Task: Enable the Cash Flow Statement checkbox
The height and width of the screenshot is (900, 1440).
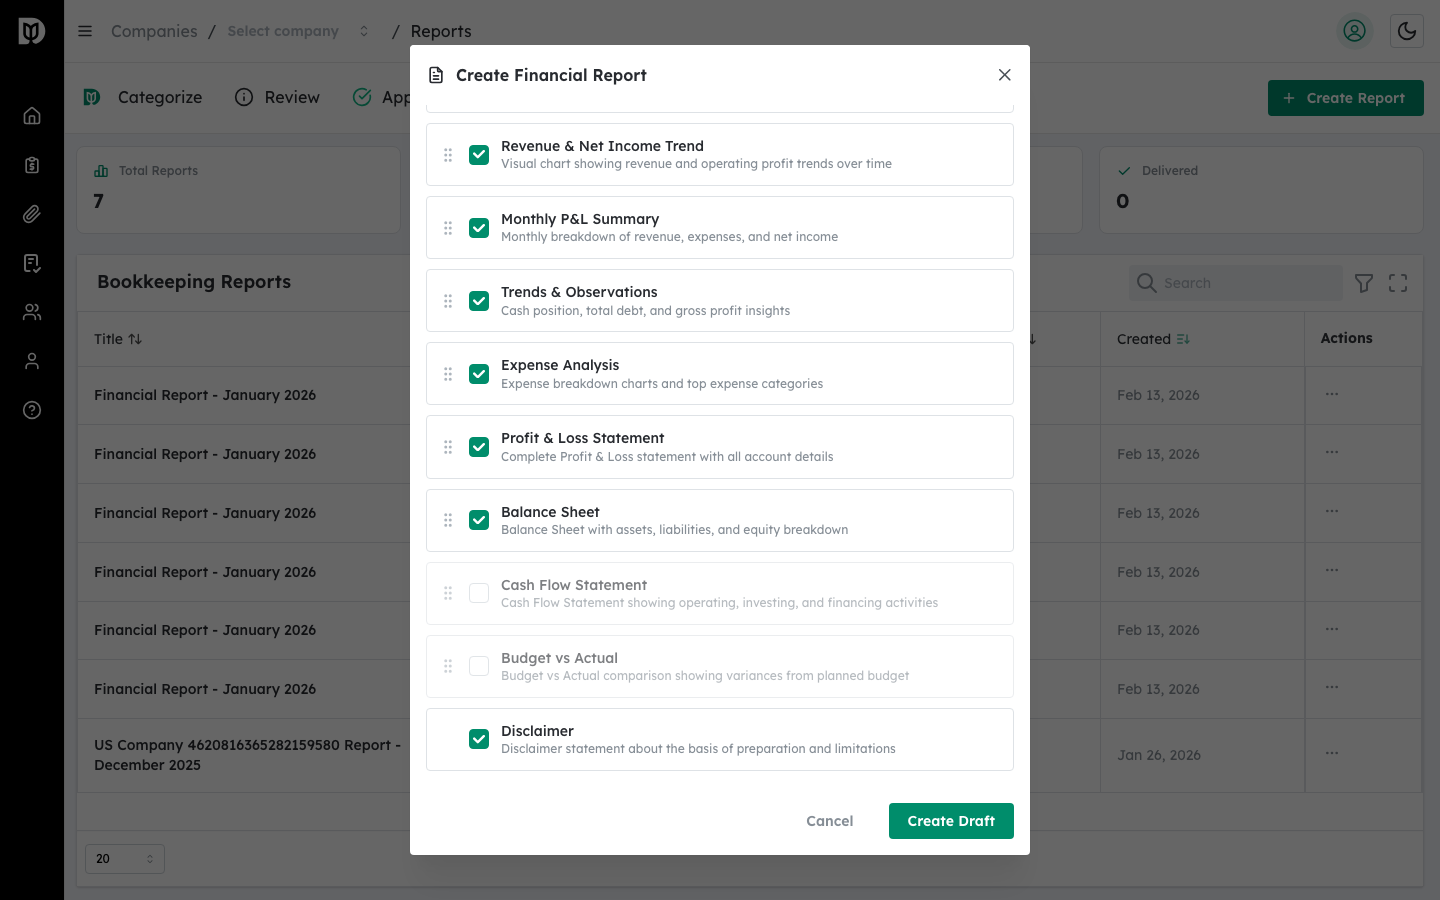Action: 479,593
